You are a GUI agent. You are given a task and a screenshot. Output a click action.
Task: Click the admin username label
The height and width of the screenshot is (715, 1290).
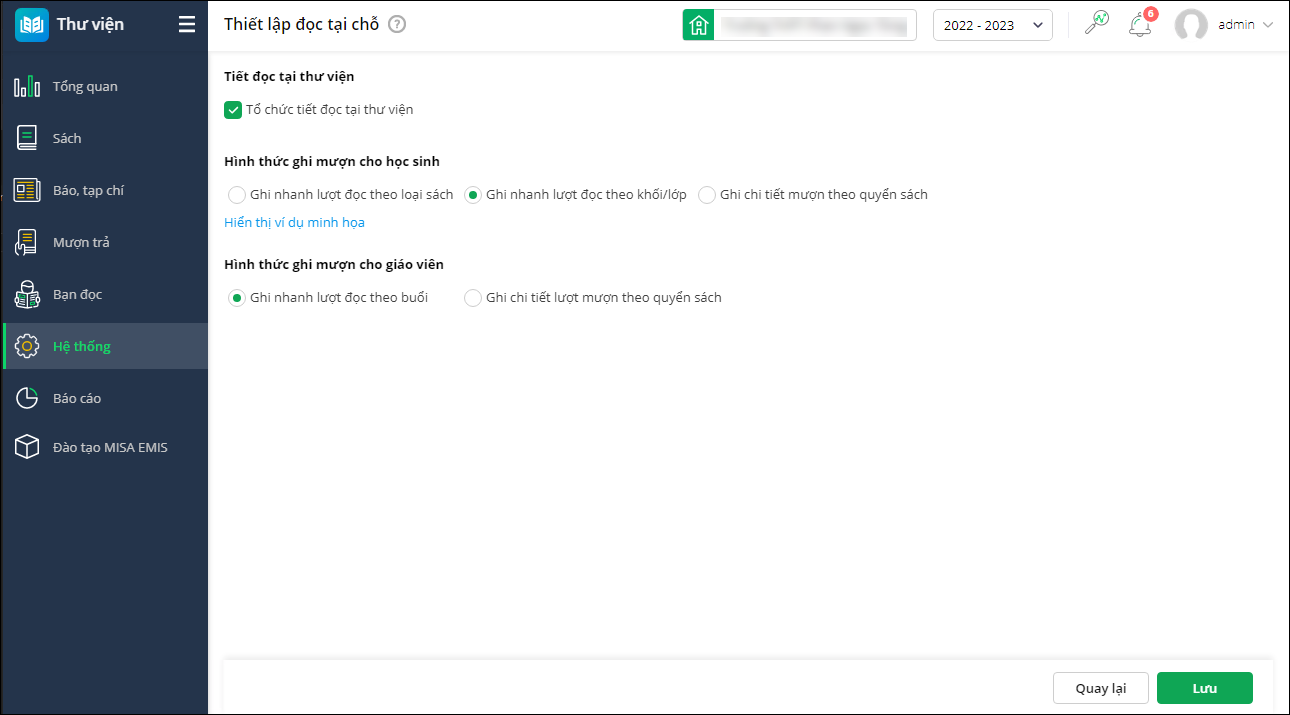click(x=1236, y=25)
